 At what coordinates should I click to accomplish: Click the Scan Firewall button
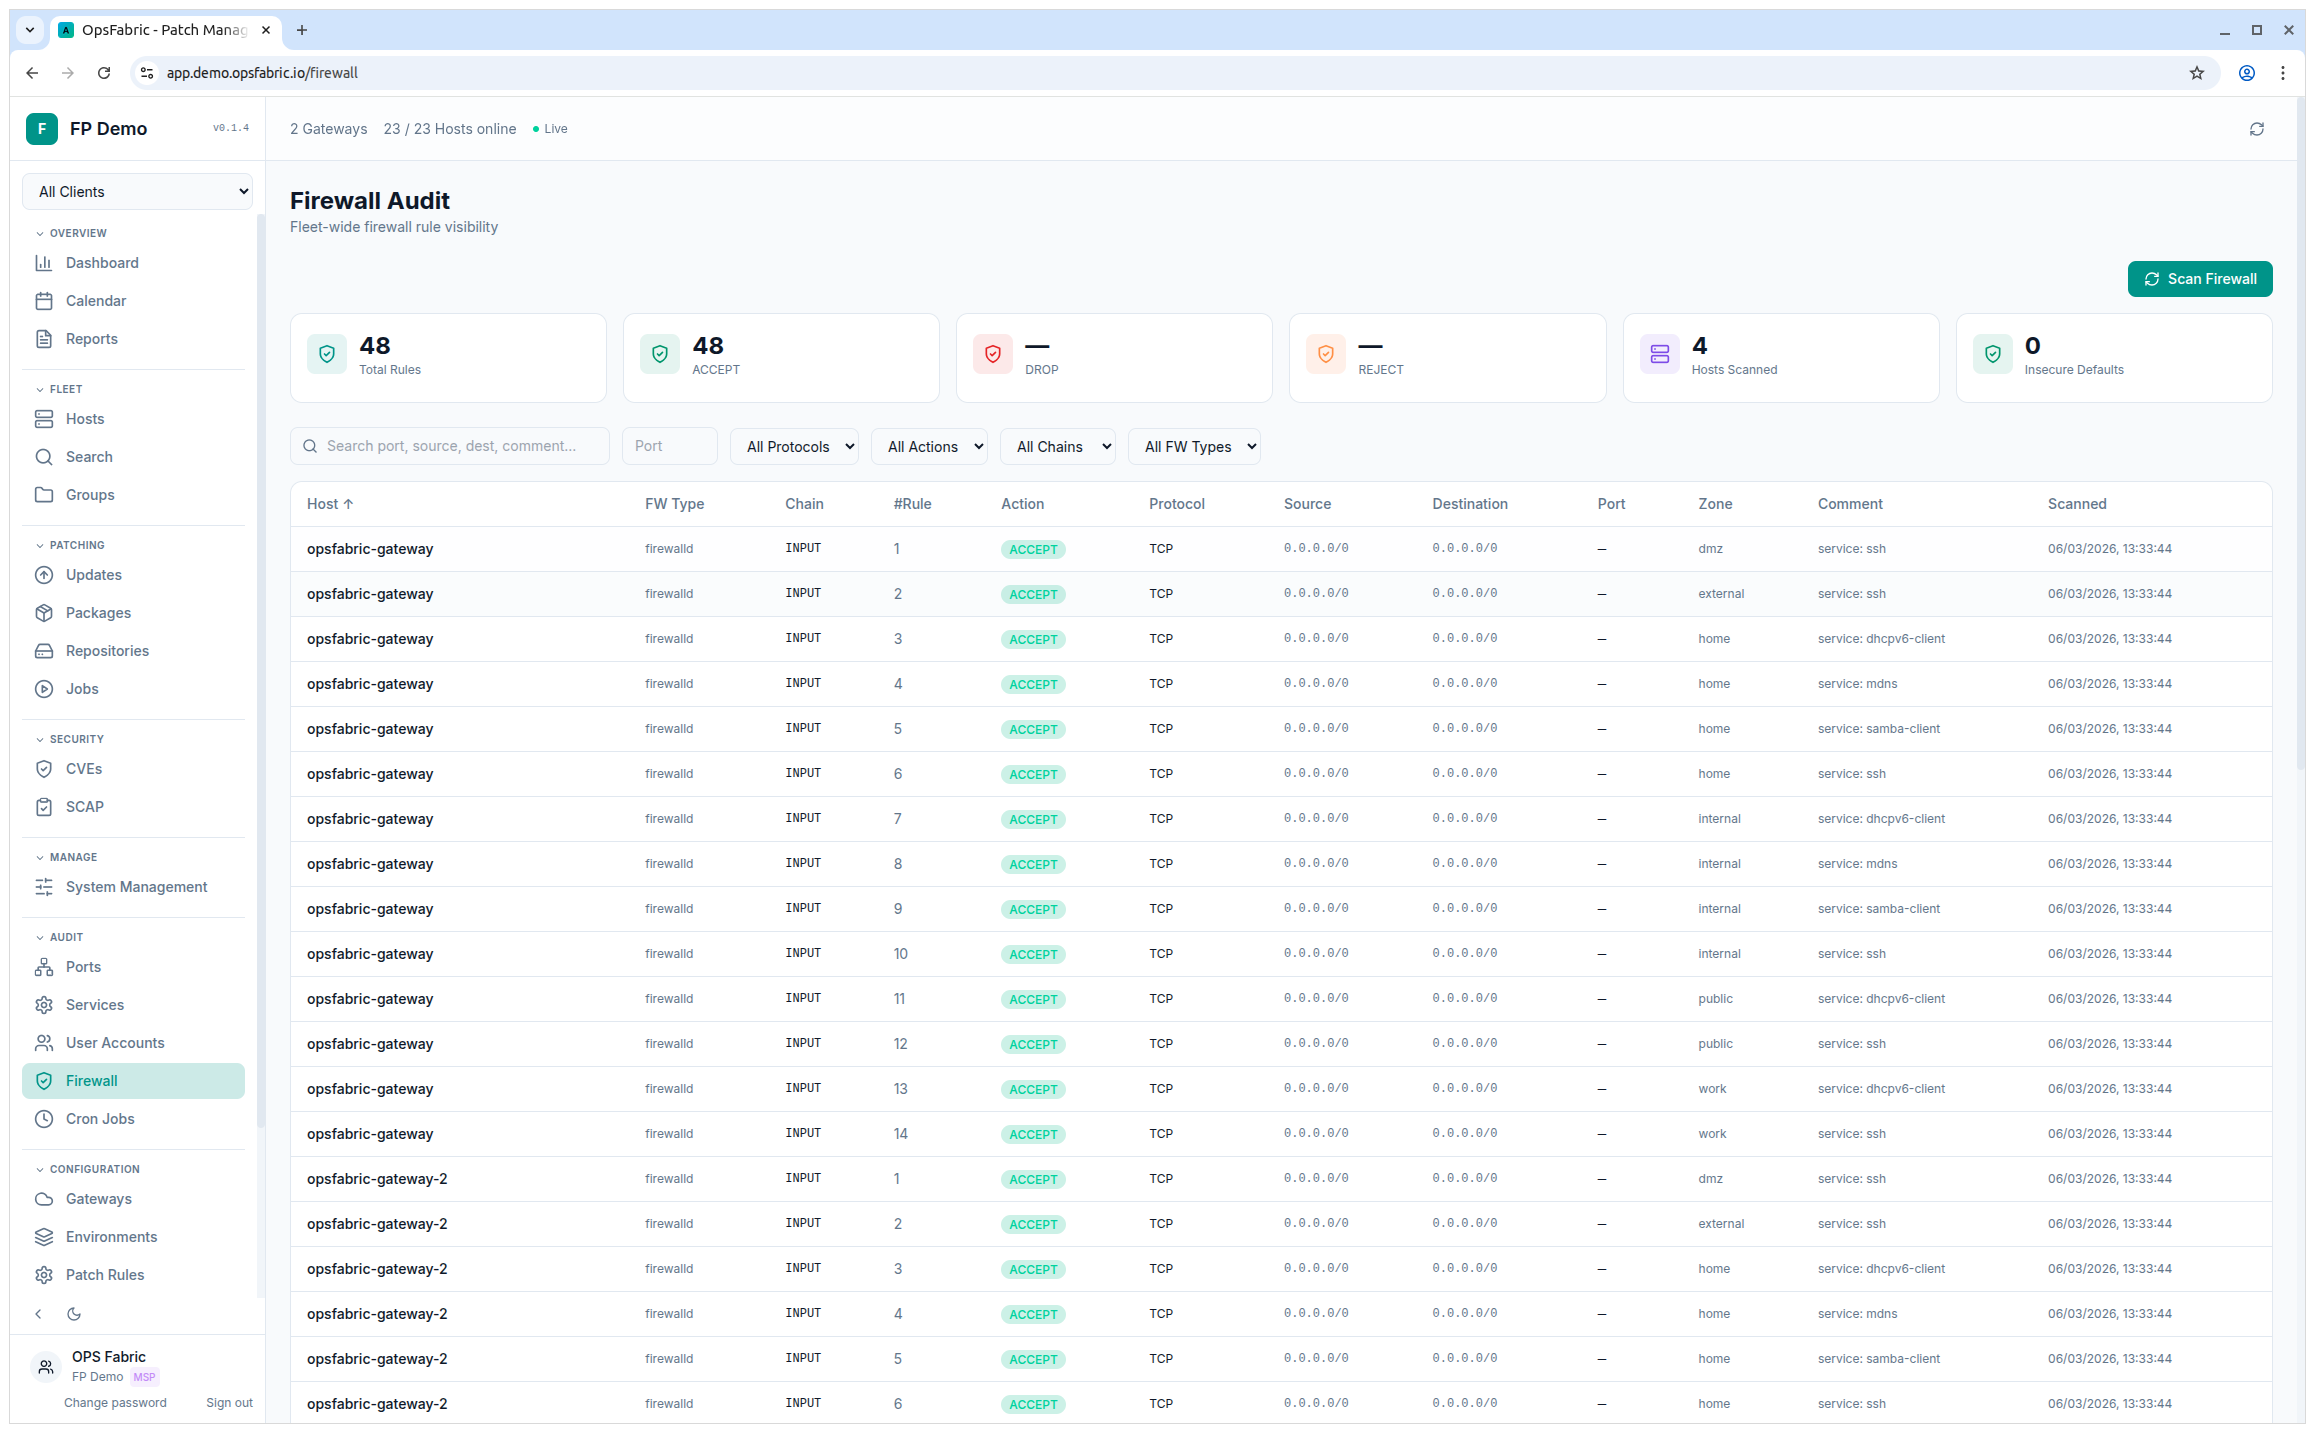click(2199, 278)
